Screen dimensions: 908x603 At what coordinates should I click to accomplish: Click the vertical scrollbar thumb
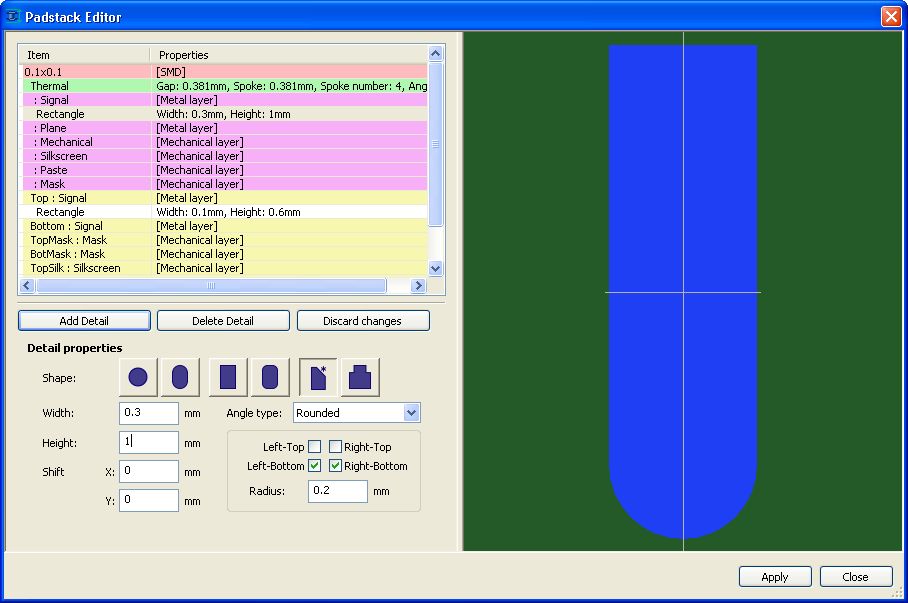[x=435, y=144]
